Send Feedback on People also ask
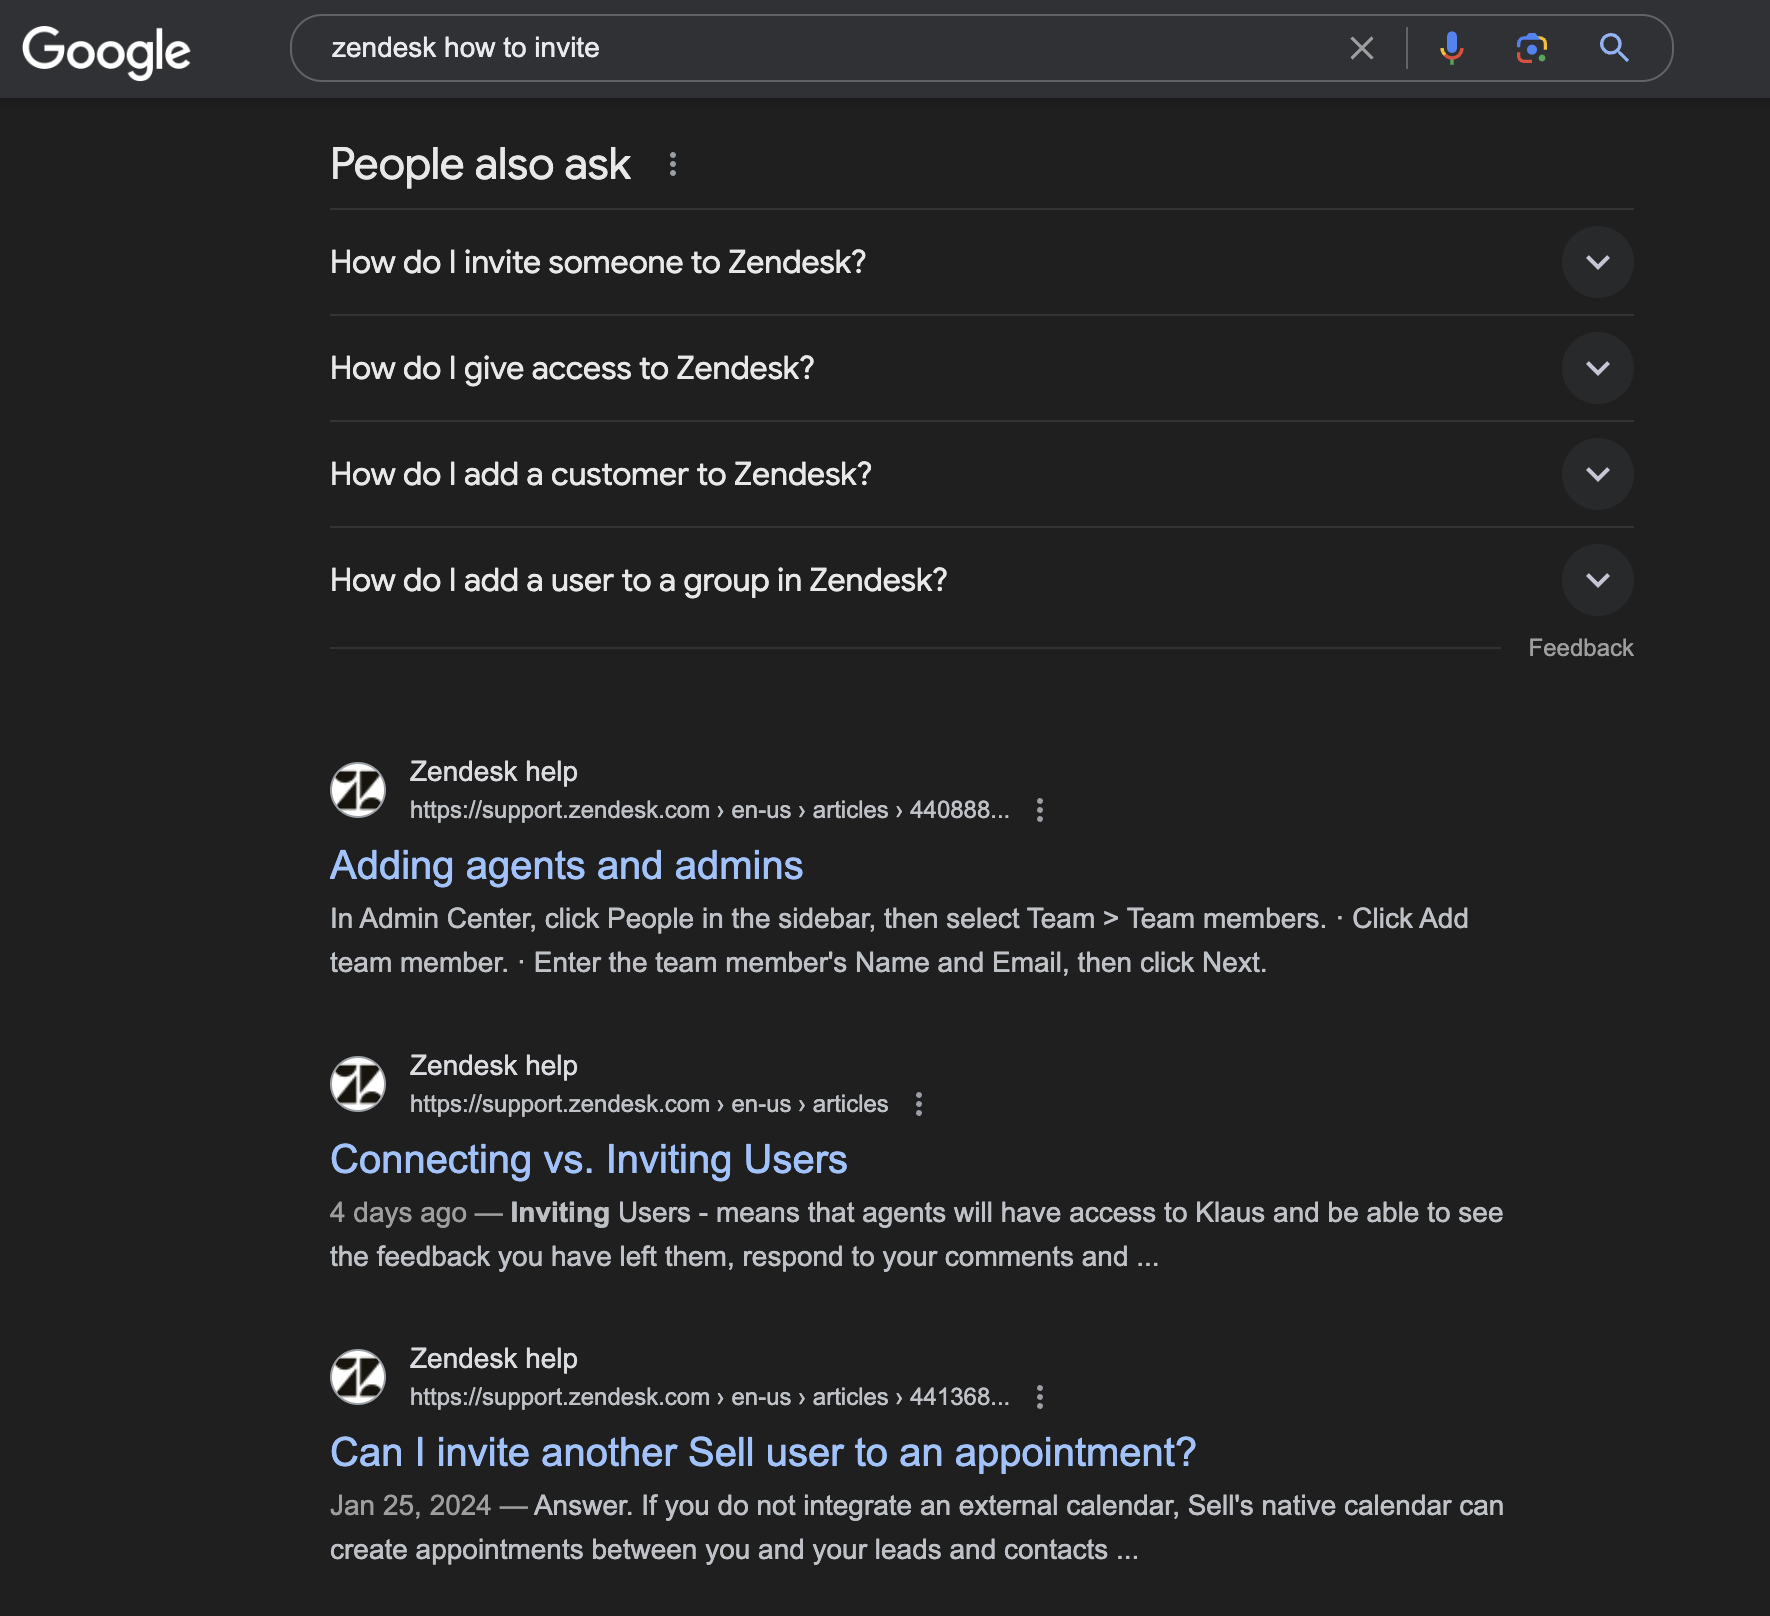Screen dimensions: 1770x1616 pyautogui.click(x=1580, y=647)
